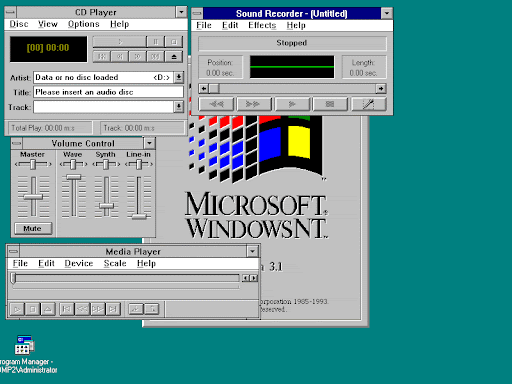This screenshot has width=512, height=384.
Task: Click the Media Player eject button
Action: click(x=48, y=309)
